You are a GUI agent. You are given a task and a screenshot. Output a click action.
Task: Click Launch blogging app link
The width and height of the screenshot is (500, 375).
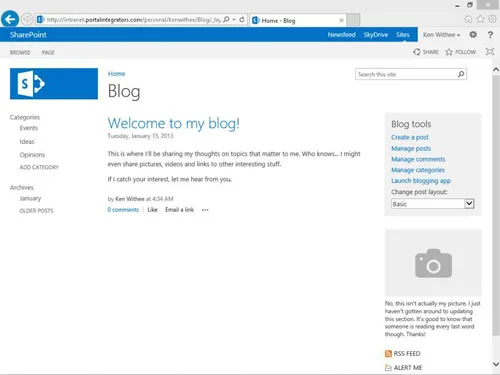421,181
